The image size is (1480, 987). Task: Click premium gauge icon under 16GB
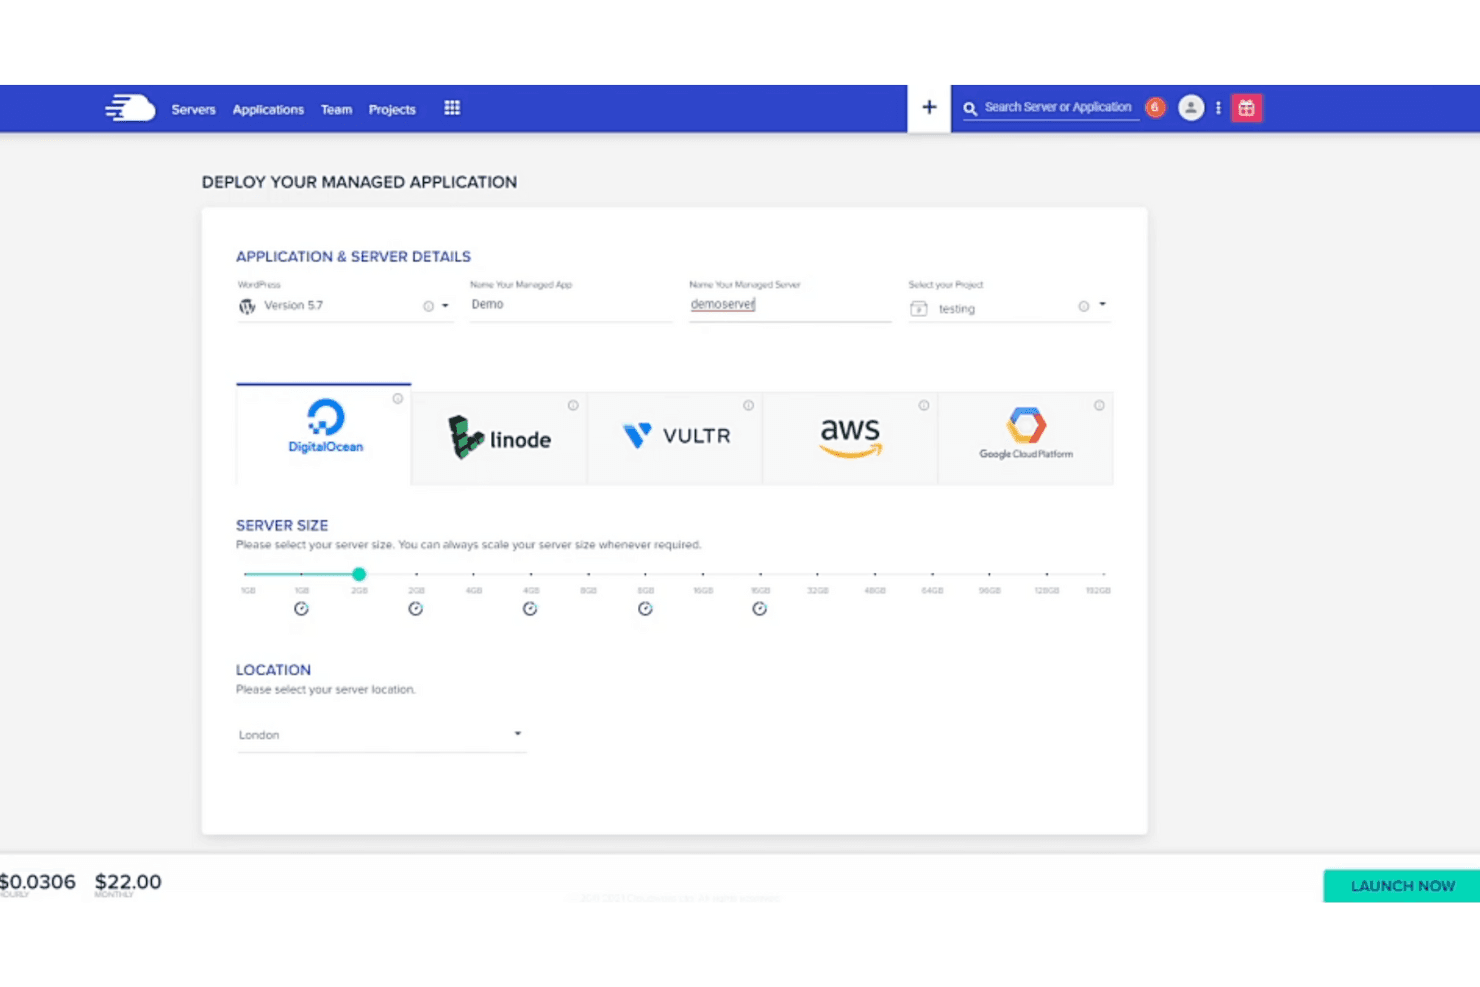click(x=760, y=609)
